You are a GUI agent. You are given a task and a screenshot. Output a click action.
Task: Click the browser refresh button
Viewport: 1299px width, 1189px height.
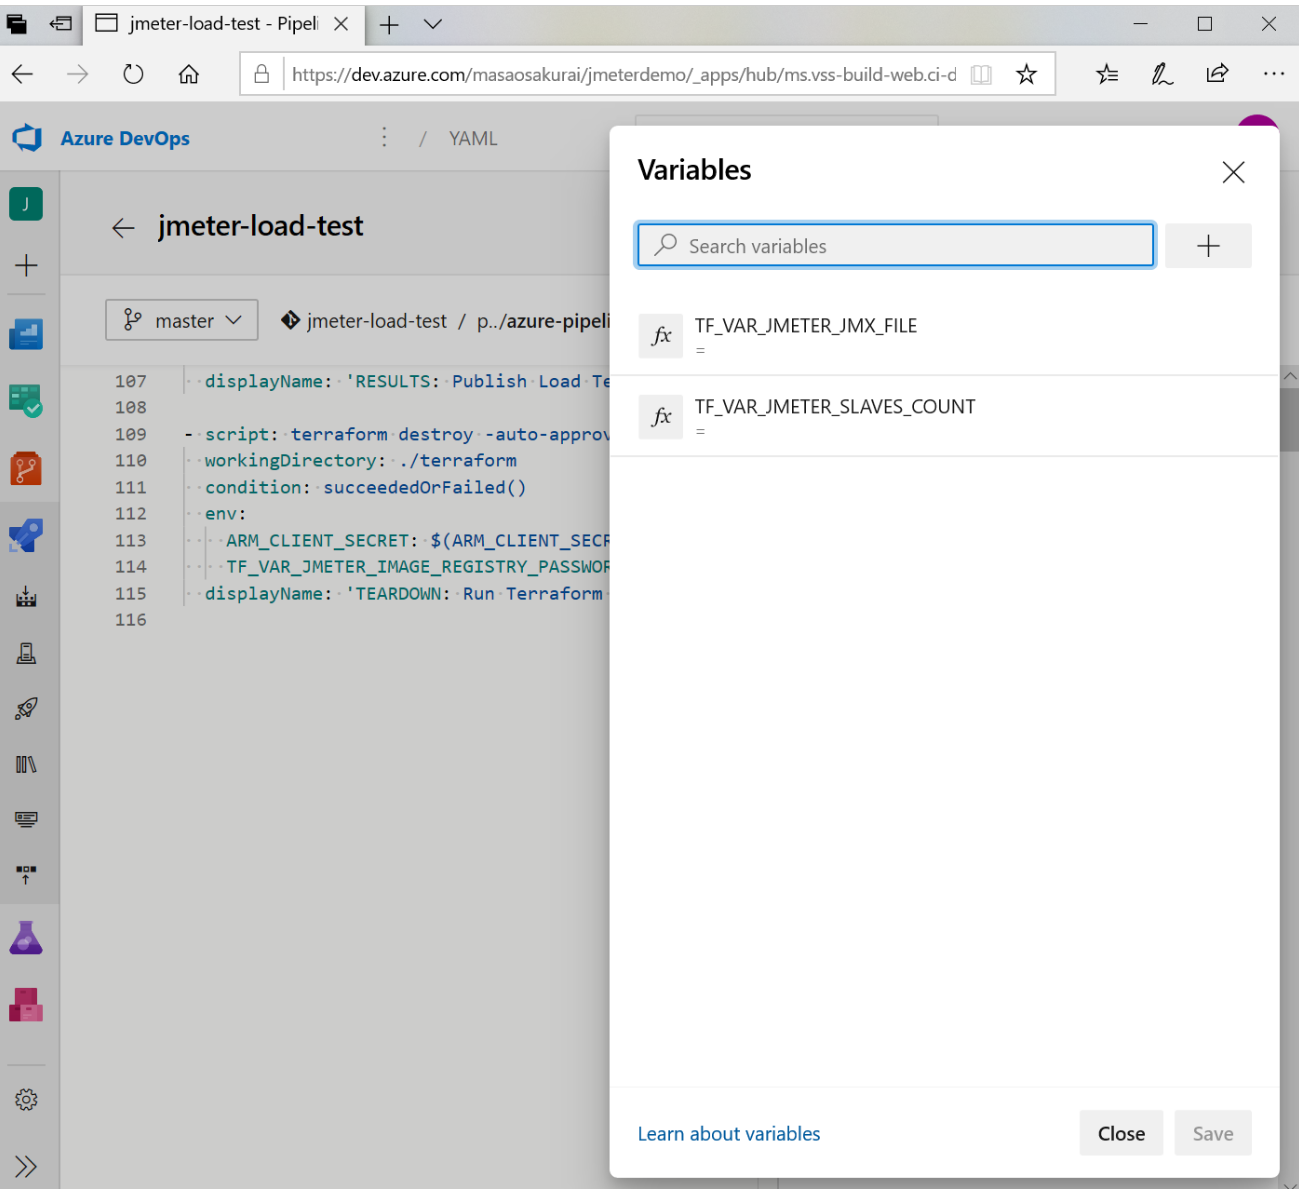(x=133, y=74)
